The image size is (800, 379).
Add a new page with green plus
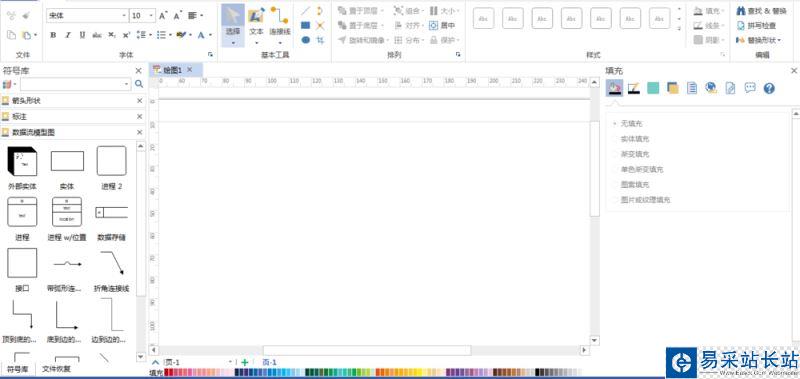tap(244, 362)
